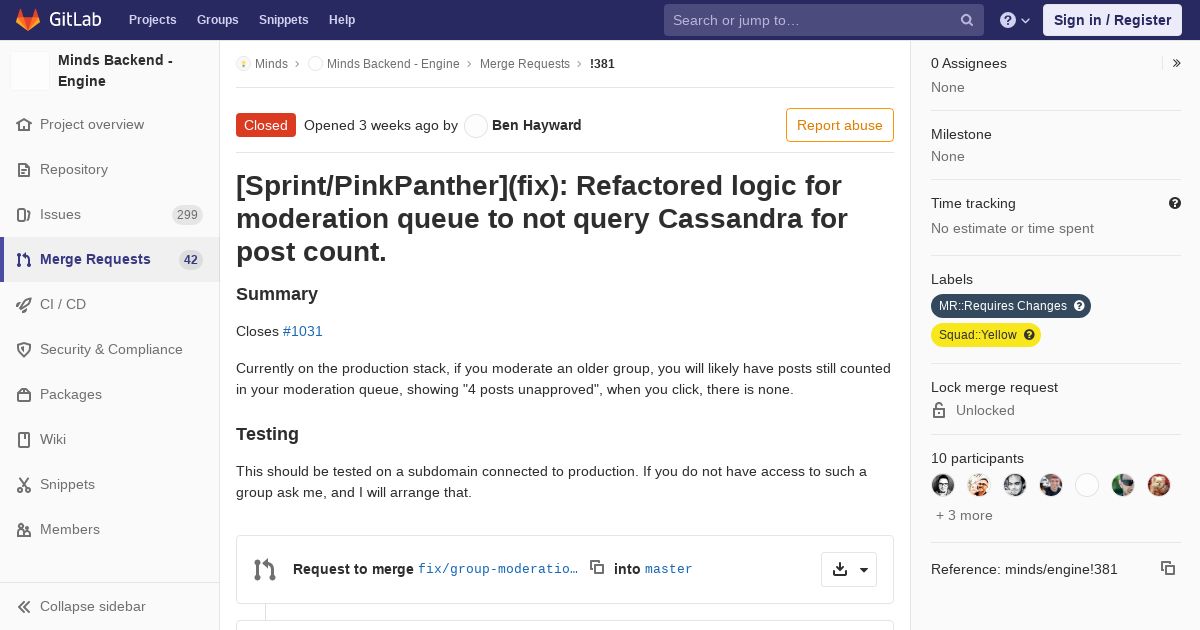Open the download dropdown button
The width and height of the screenshot is (1200, 630).
(849, 569)
